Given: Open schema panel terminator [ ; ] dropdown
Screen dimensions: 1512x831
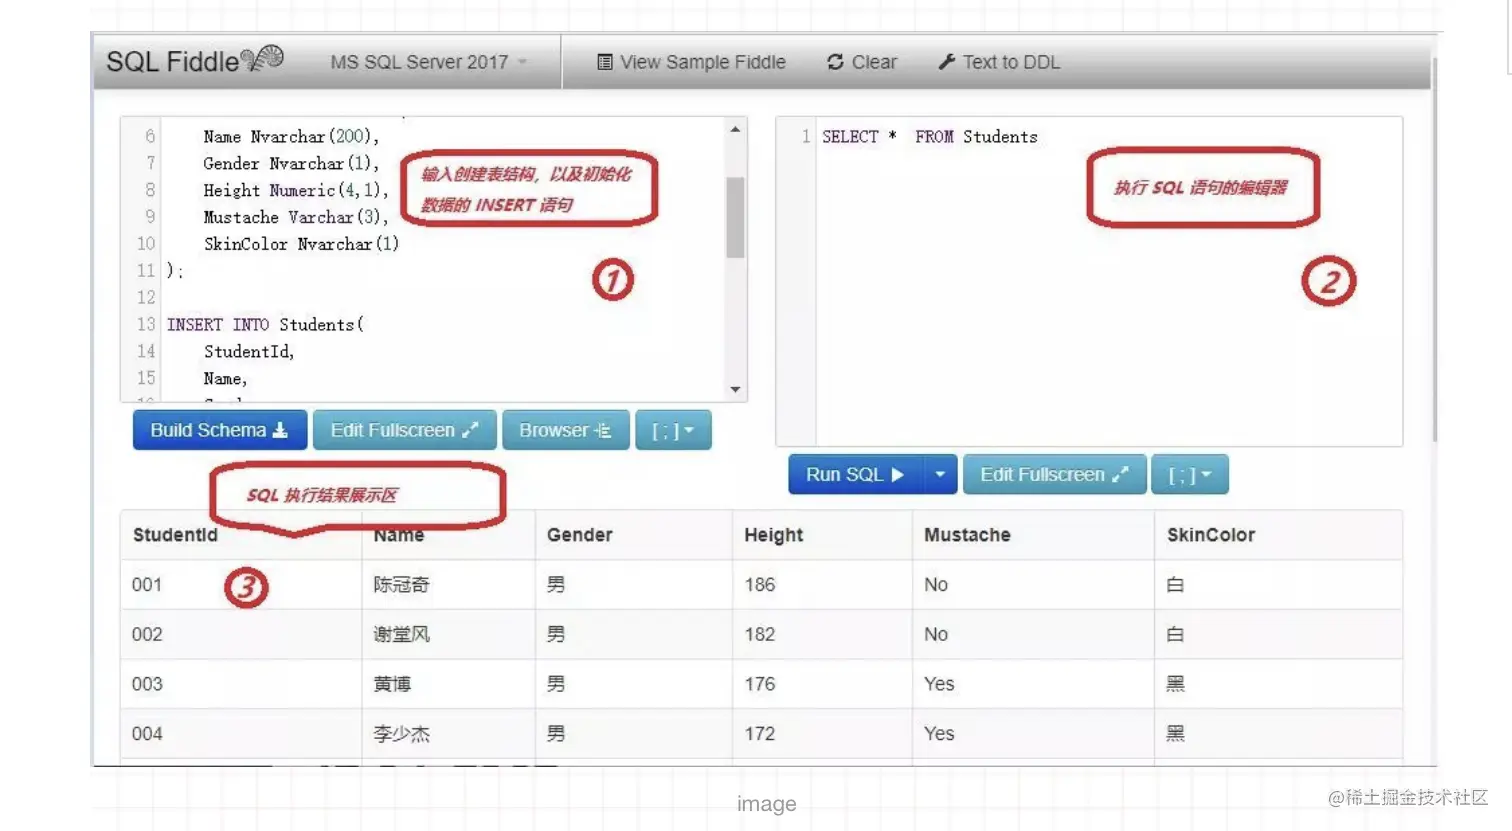Looking at the screenshot, I should [673, 430].
